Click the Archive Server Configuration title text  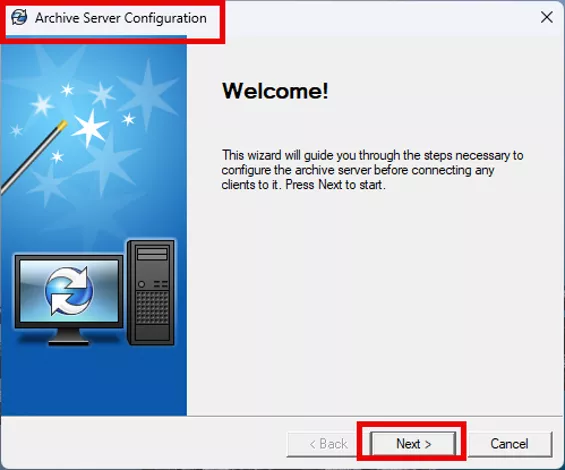point(121,18)
